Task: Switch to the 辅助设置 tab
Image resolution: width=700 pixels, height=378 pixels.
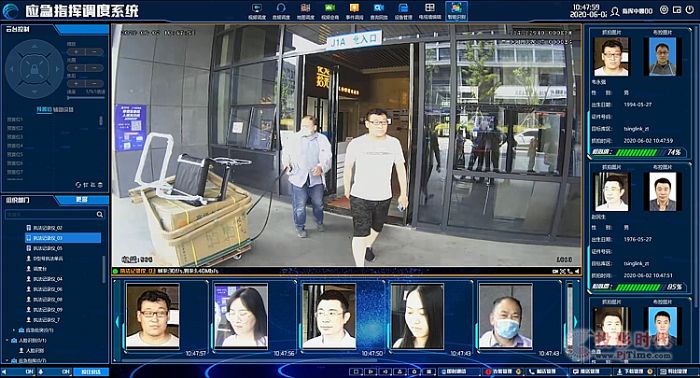Action: point(63,109)
